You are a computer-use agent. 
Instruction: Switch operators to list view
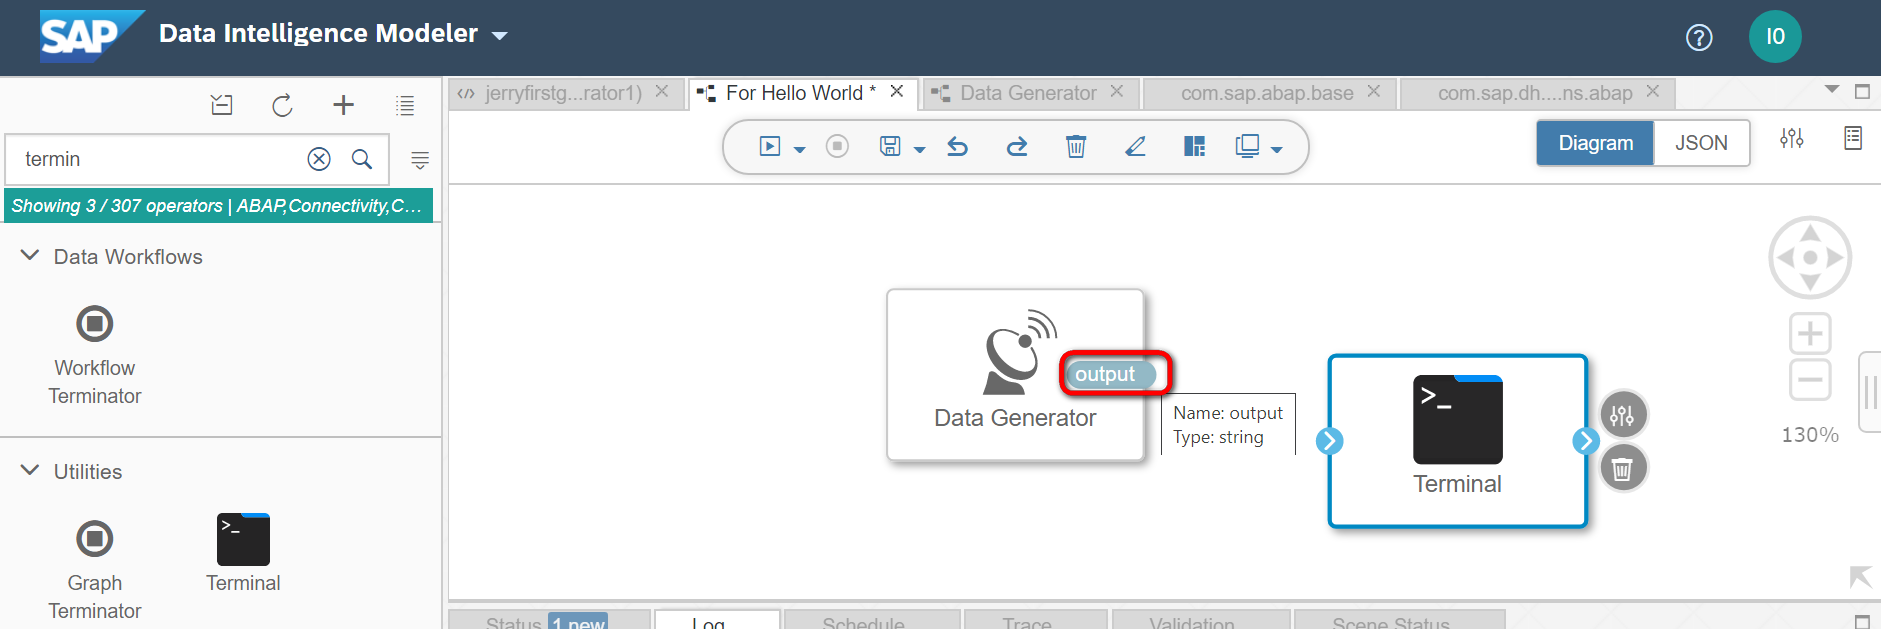tap(404, 105)
